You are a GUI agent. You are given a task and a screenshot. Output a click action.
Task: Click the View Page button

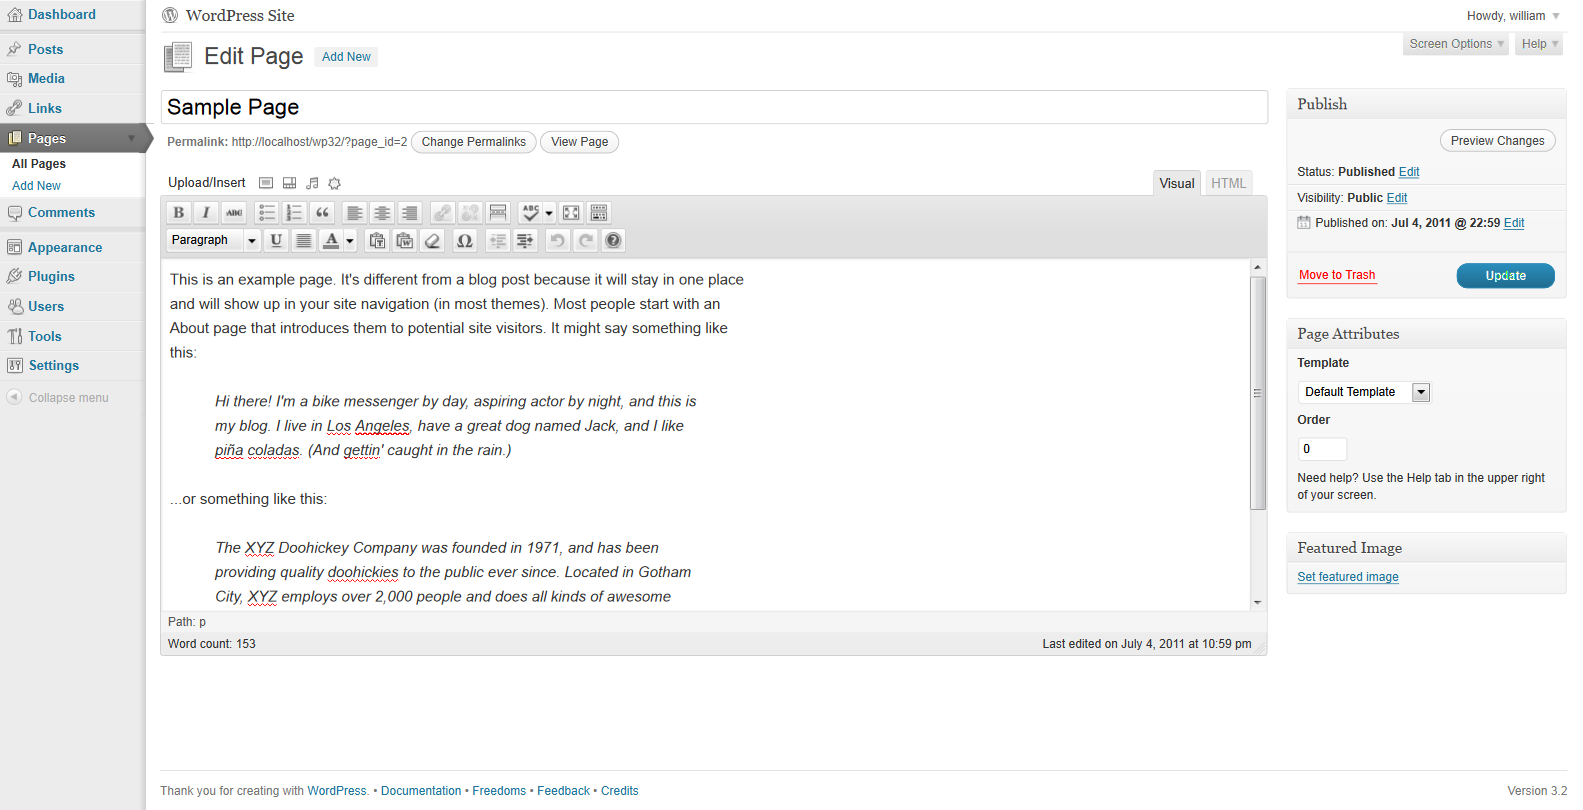[x=580, y=142]
